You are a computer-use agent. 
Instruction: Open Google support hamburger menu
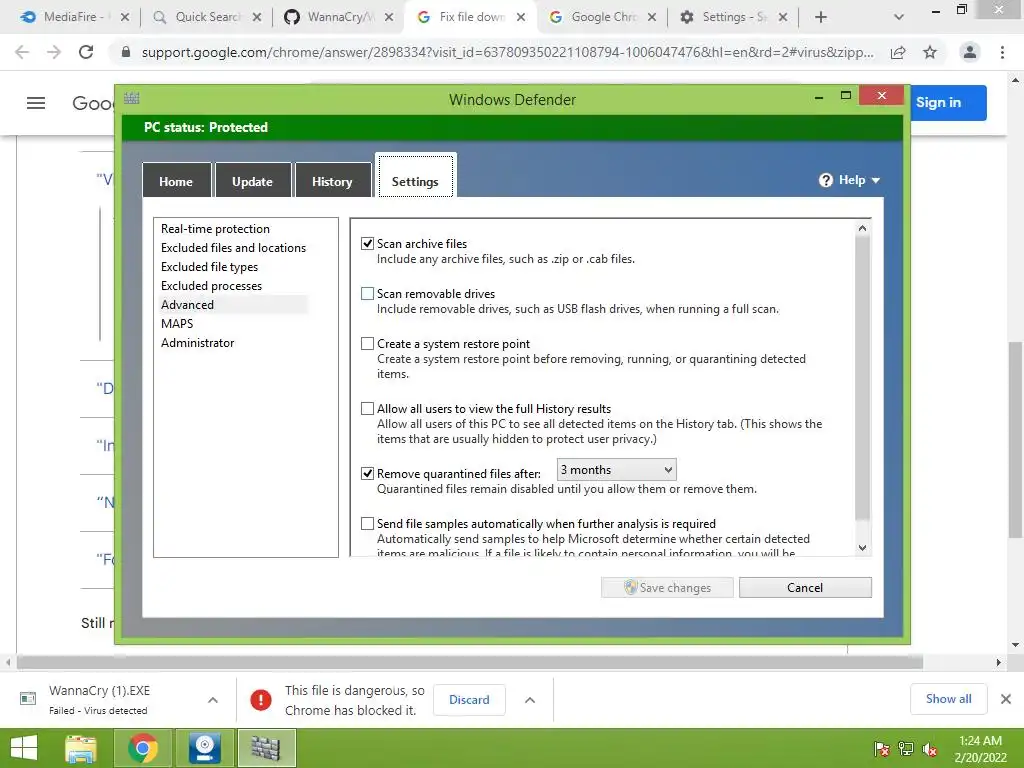pos(36,103)
